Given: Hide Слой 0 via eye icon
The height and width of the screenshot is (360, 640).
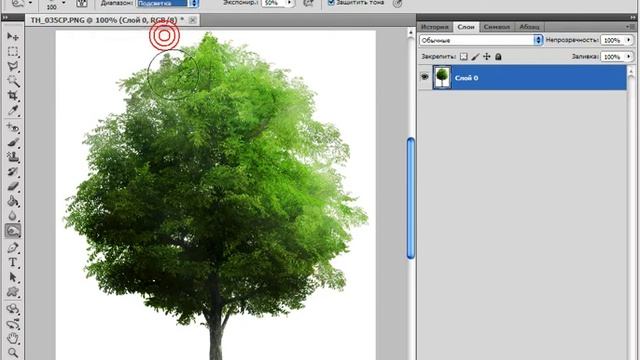Looking at the screenshot, I should point(424,77).
